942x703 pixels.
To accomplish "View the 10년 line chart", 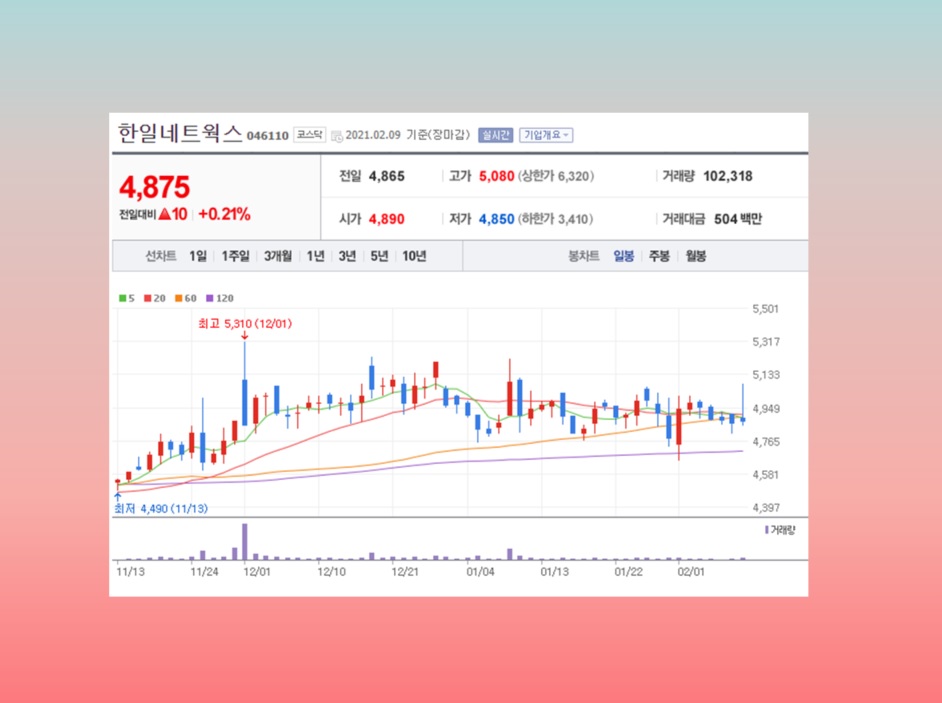I will 414,257.
